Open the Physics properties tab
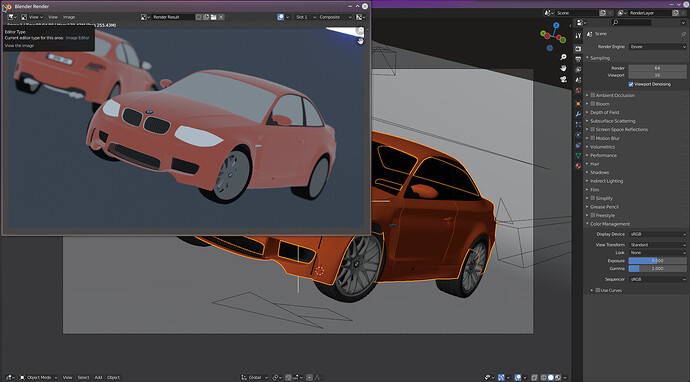The width and height of the screenshot is (690, 382). pyautogui.click(x=578, y=135)
